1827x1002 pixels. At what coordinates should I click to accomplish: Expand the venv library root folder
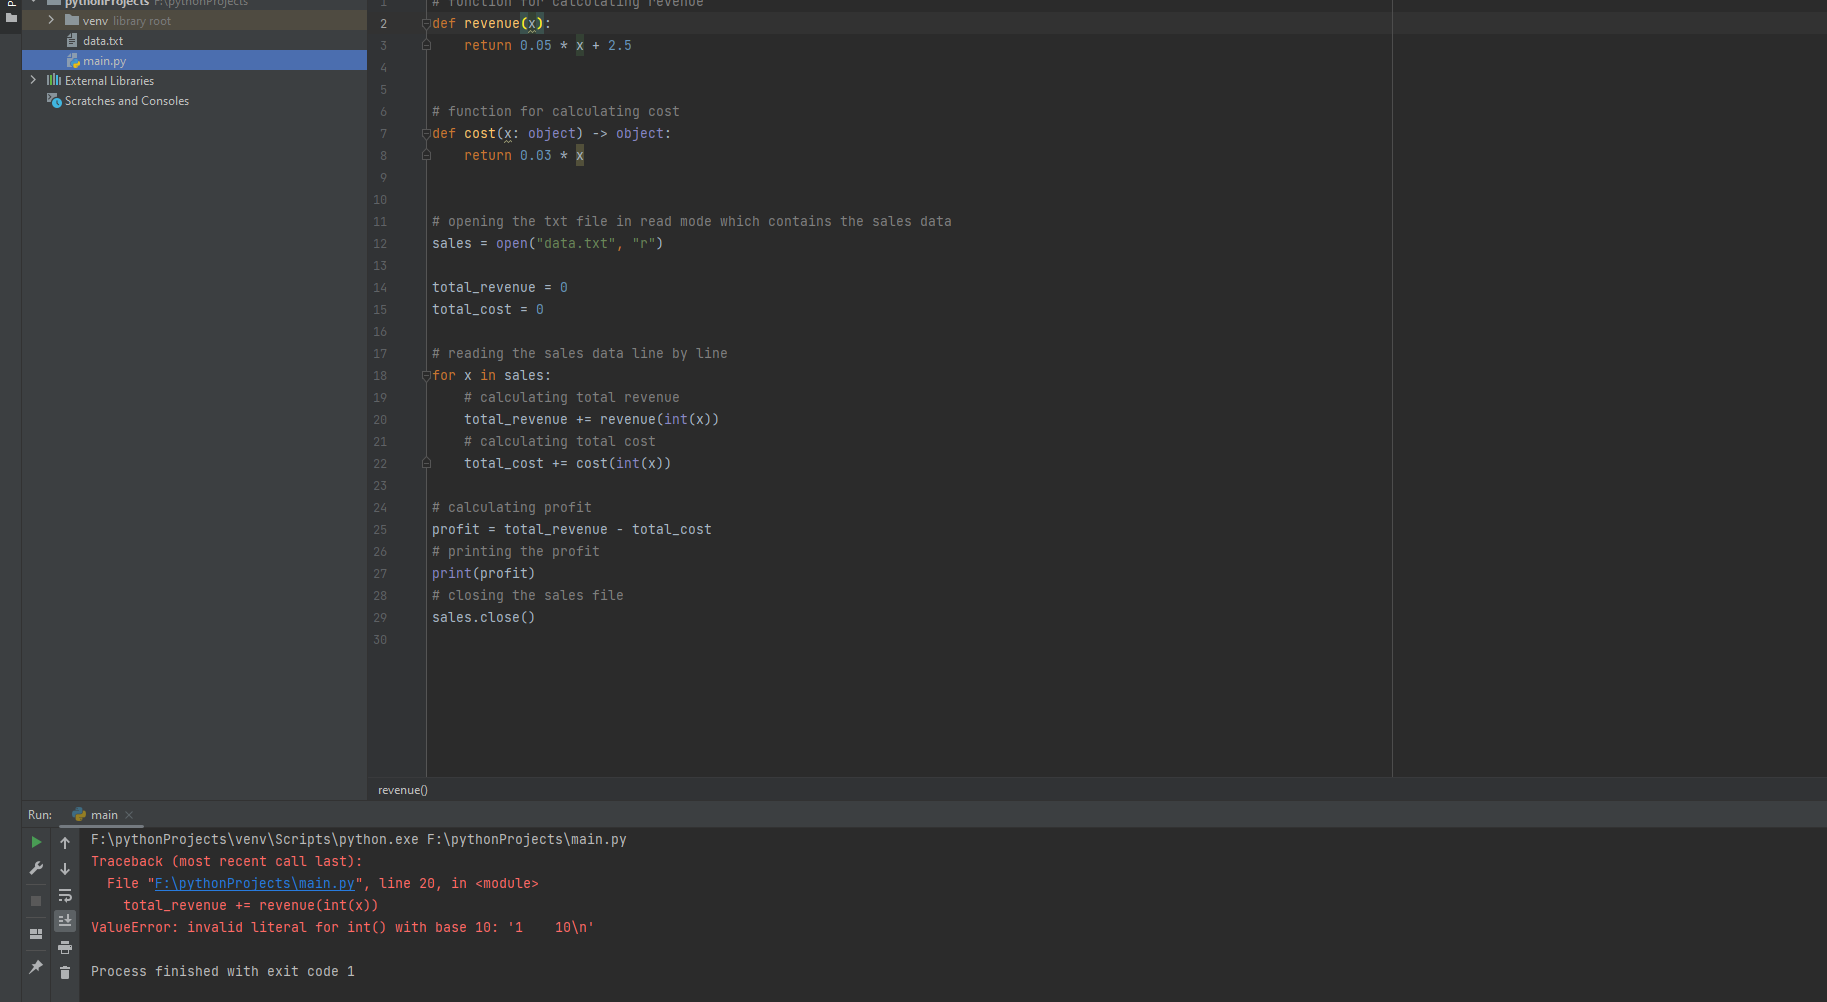click(x=51, y=20)
